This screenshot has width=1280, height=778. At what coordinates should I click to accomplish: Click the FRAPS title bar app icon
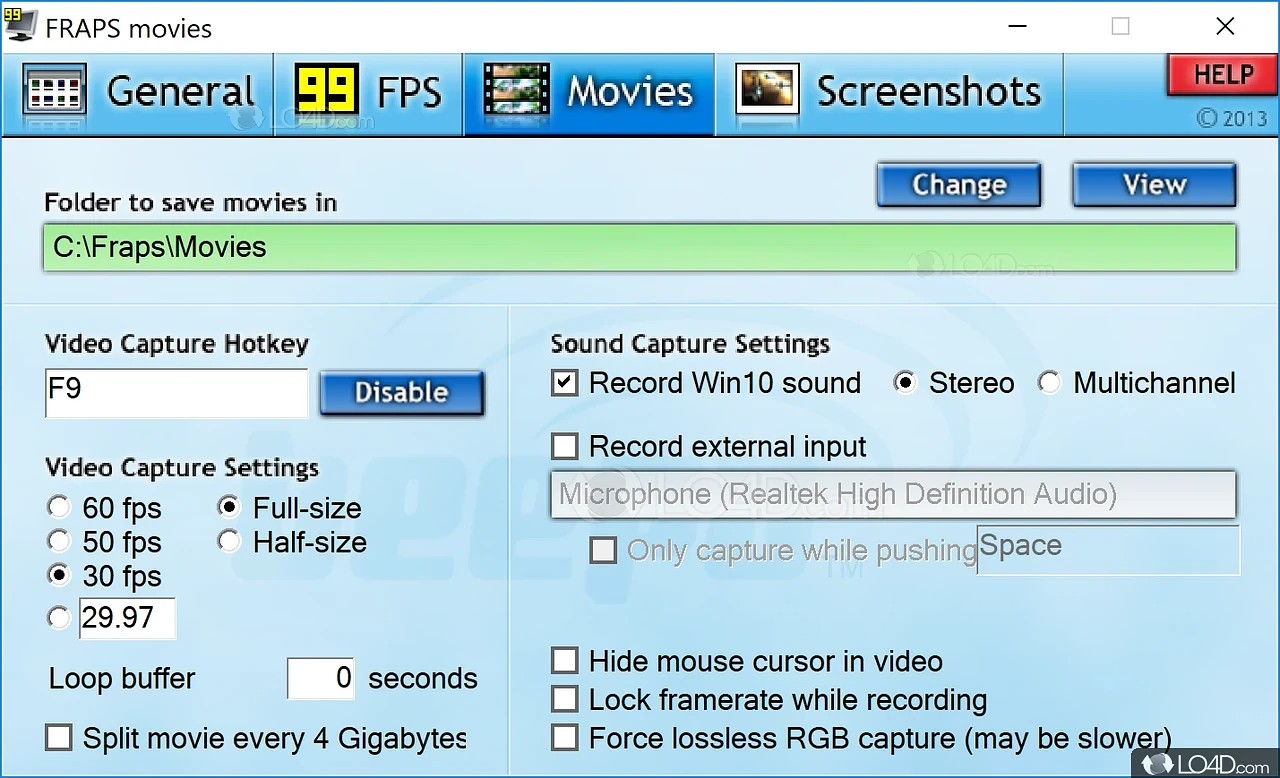20,25
